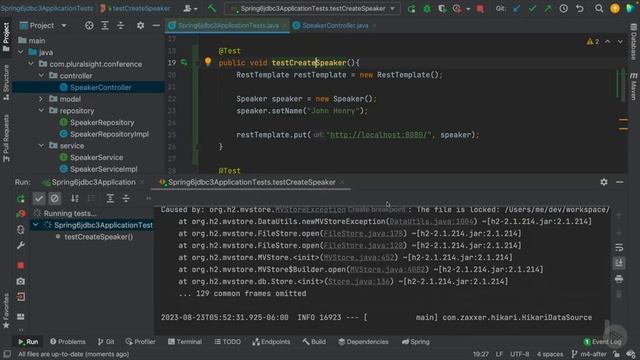Collapse the repository package

[41, 111]
